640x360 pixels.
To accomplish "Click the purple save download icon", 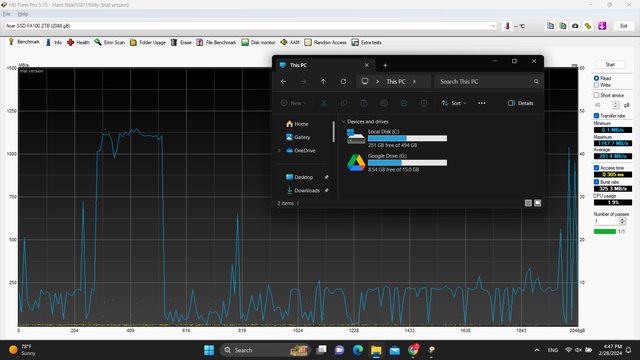I will tap(602, 26).
